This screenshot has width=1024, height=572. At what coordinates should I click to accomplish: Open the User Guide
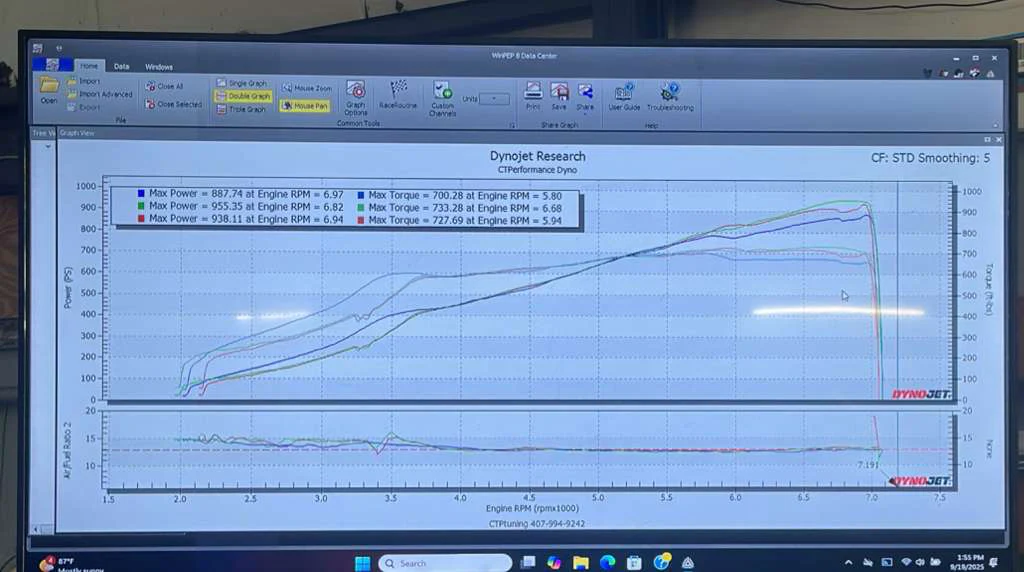pyautogui.click(x=624, y=96)
